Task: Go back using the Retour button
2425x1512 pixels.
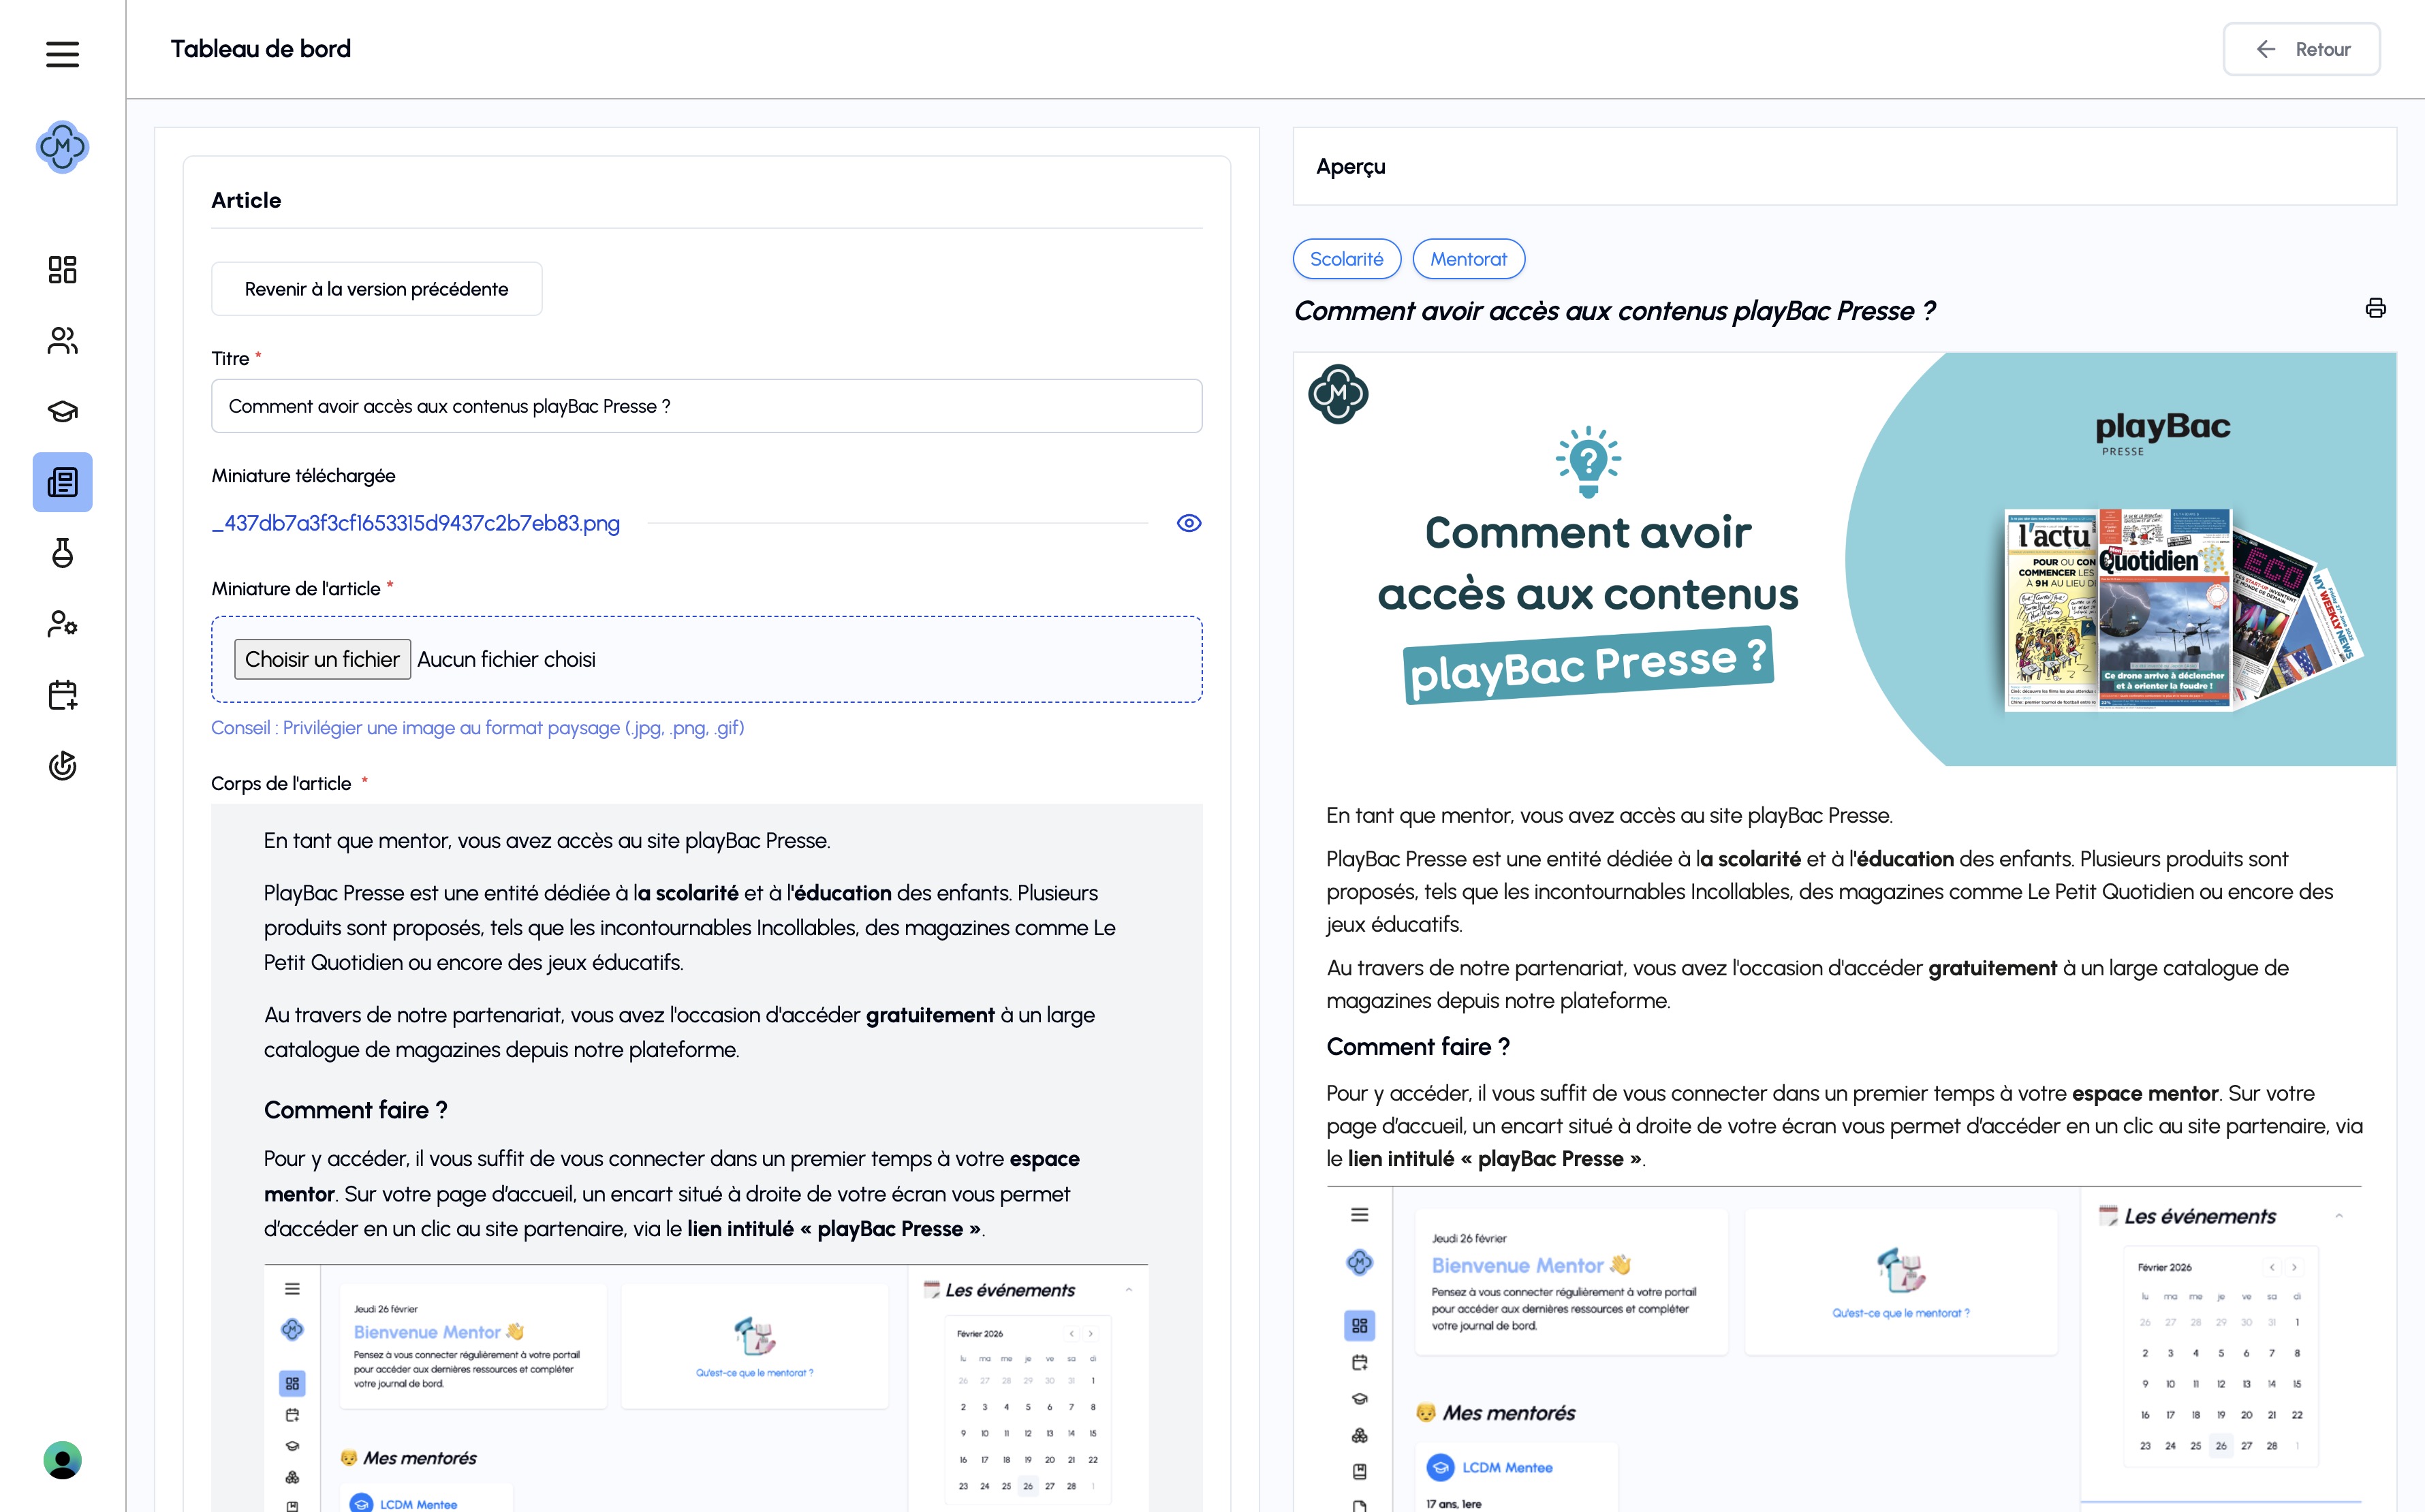Action: point(2301,49)
